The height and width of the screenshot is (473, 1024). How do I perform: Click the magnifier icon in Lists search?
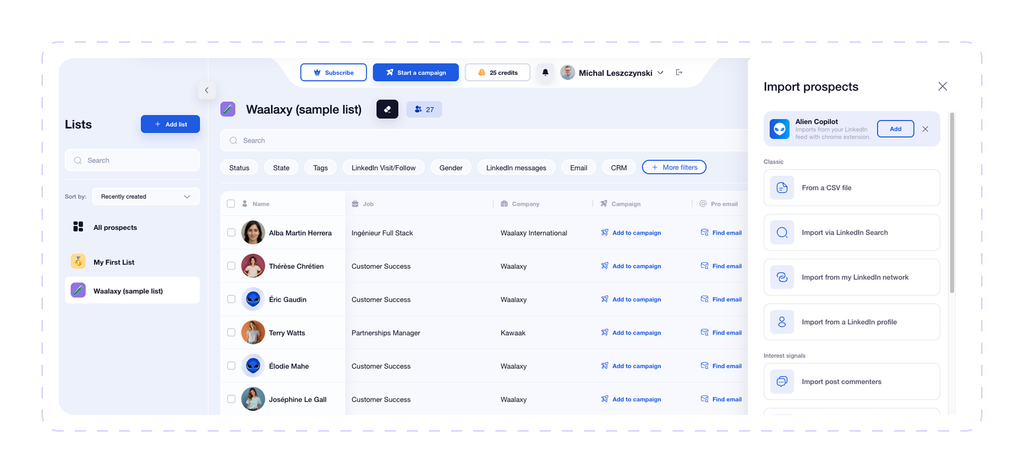tap(78, 160)
